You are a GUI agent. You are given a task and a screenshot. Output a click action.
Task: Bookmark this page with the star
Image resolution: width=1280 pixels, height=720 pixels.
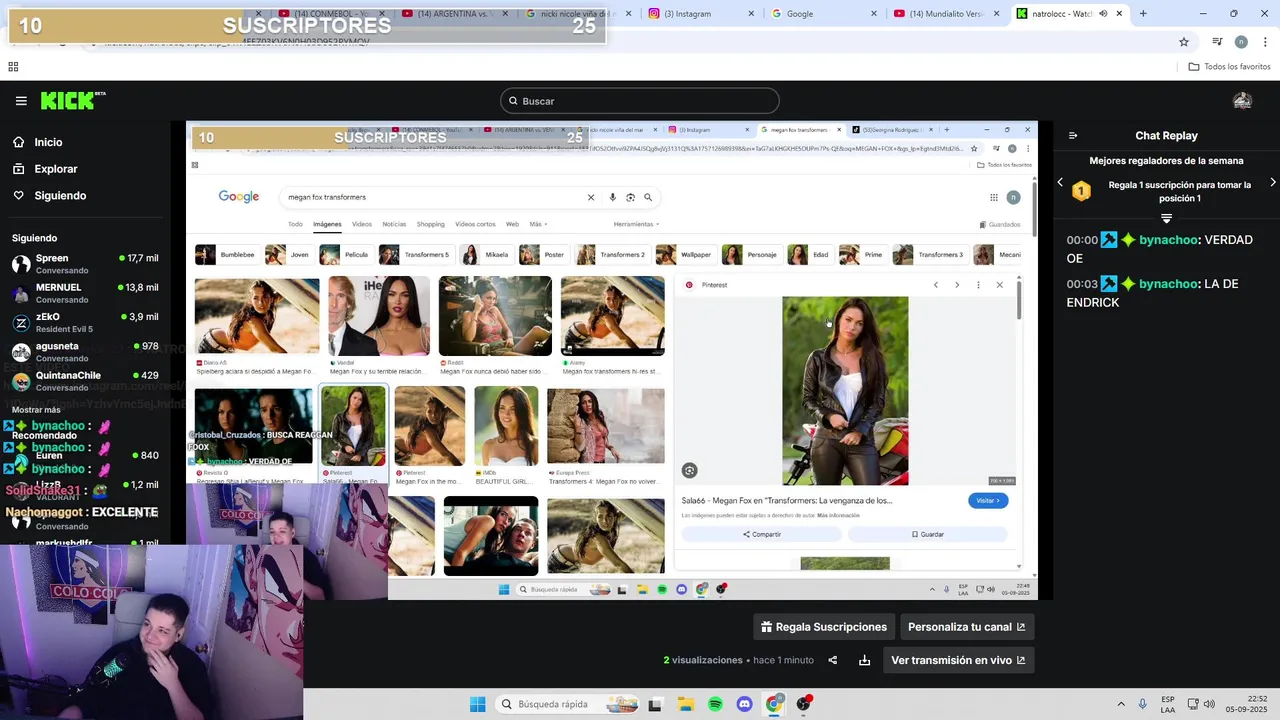(1184, 42)
